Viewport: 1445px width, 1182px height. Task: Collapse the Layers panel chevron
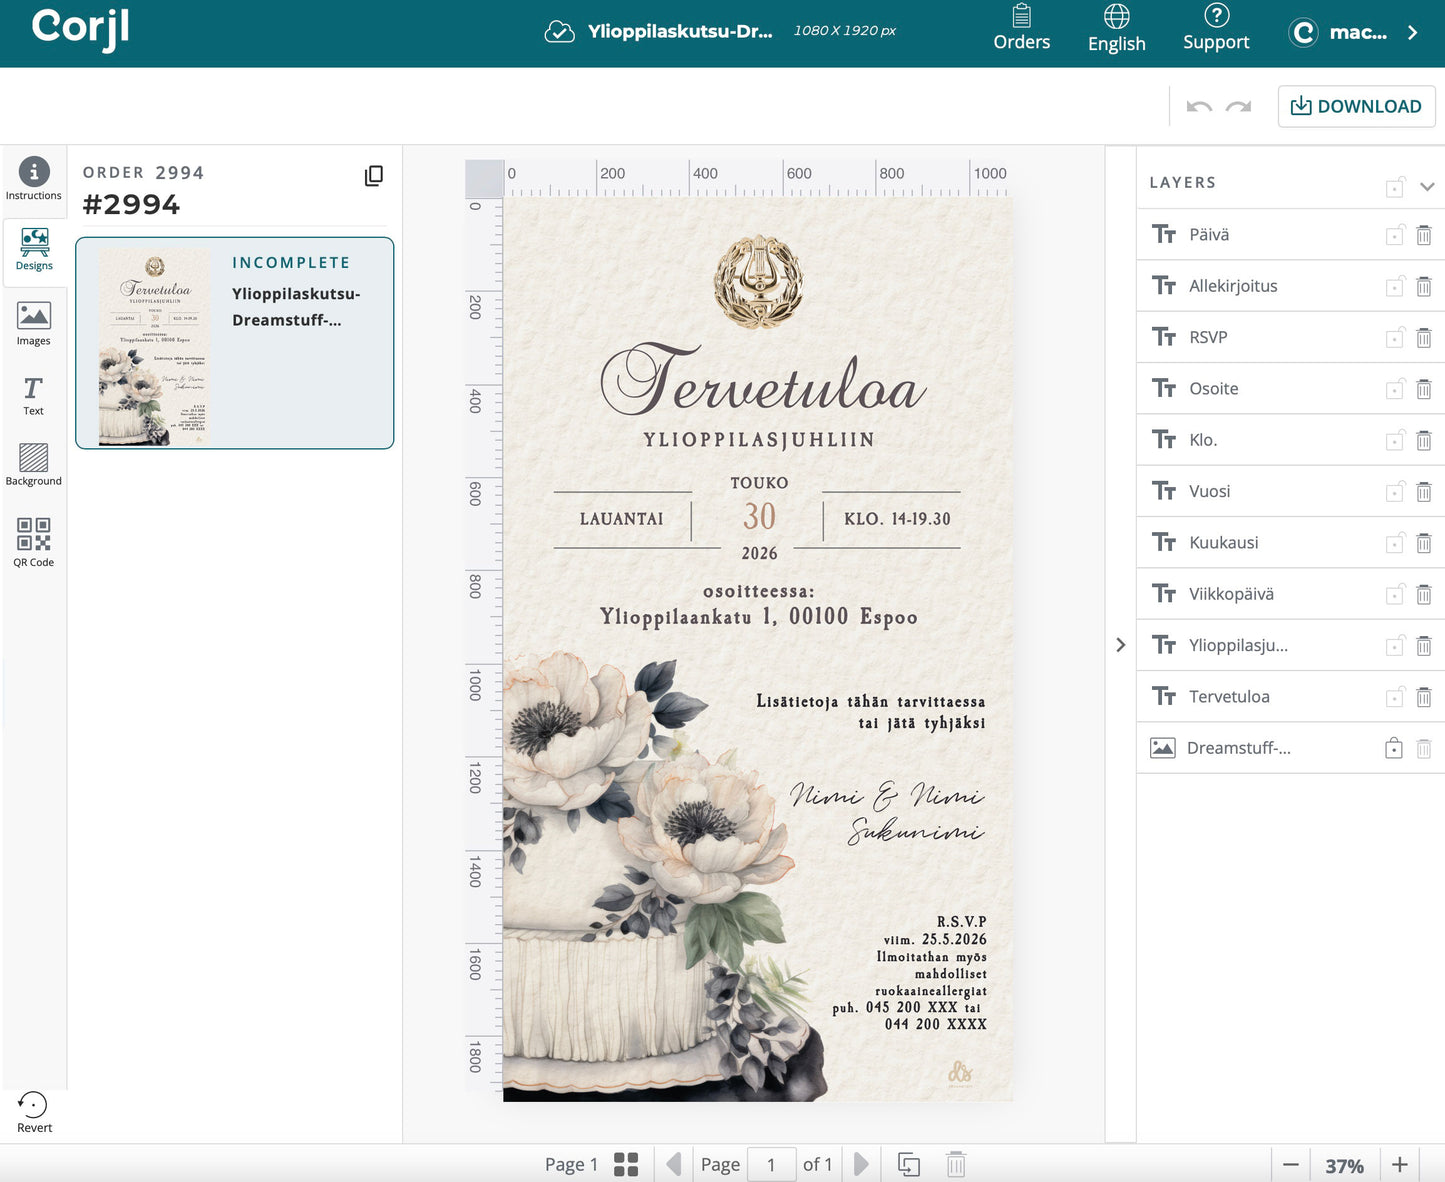pos(1427,186)
